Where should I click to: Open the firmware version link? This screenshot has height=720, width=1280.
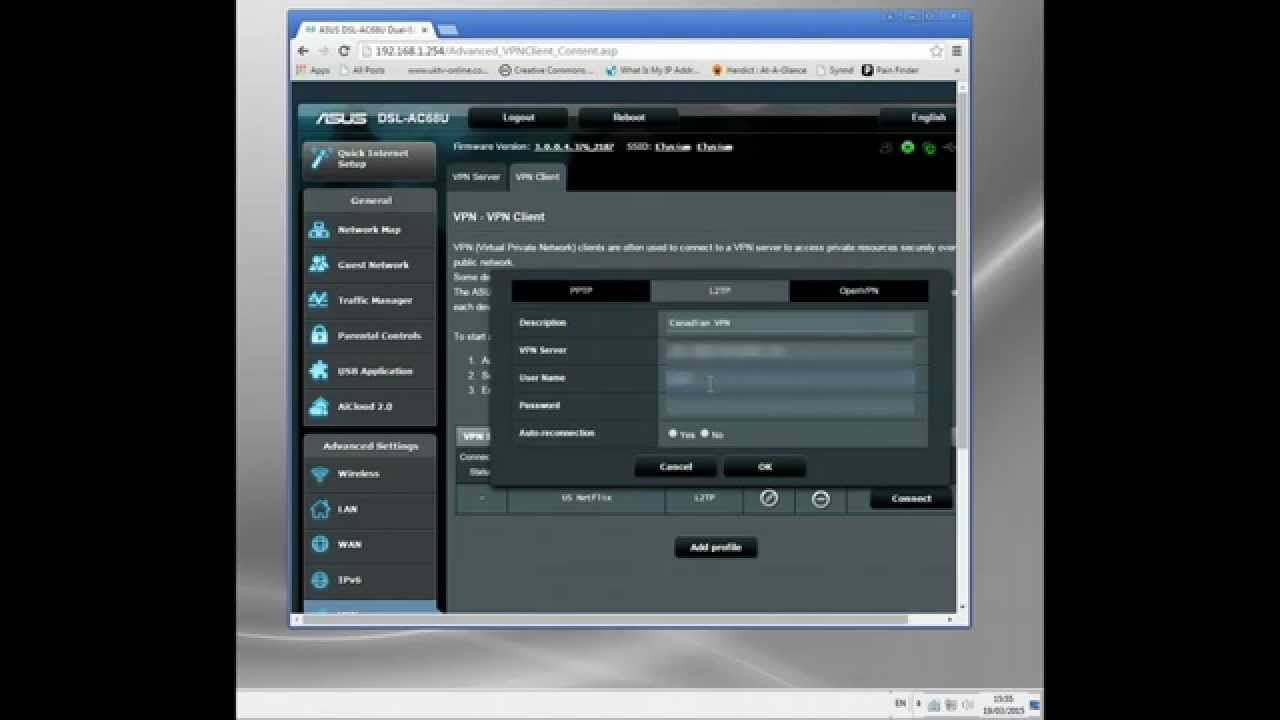click(x=574, y=147)
